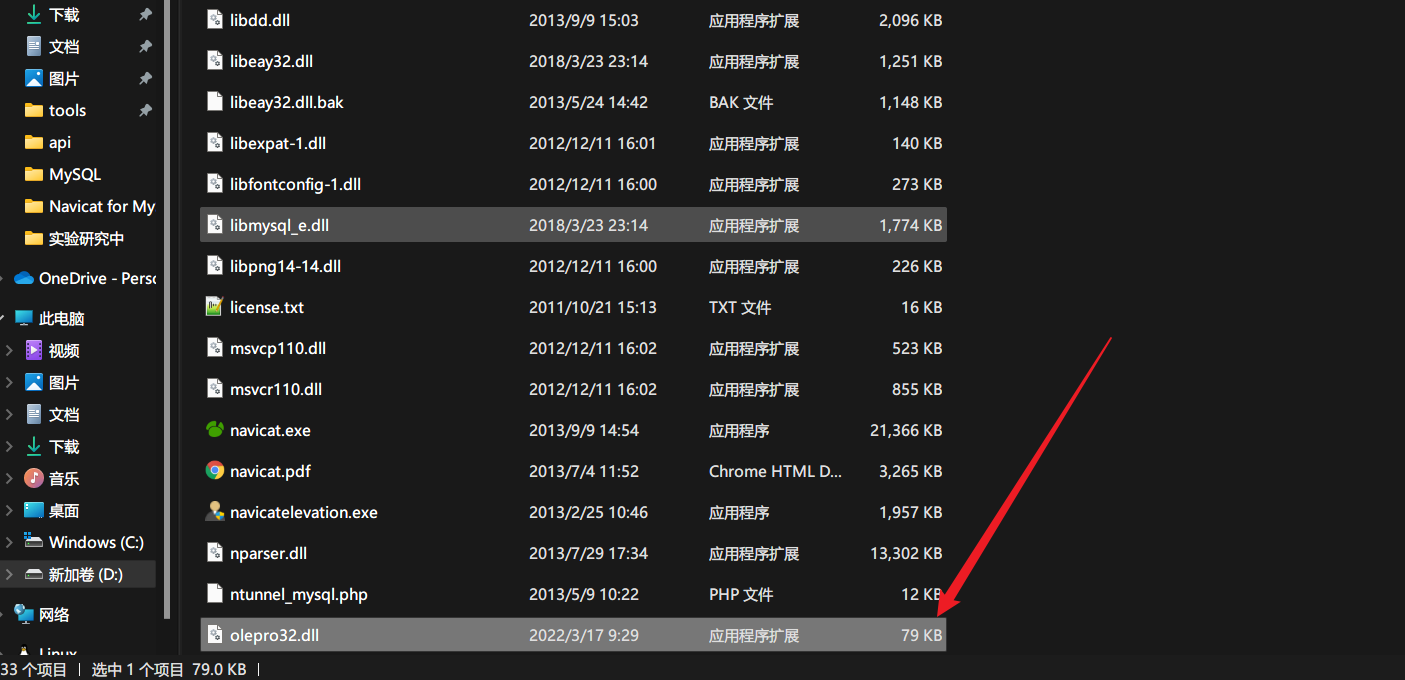Click the olepro32.dll file icon
Image resolution: width=1405 pixels, height=680 pixels.
tap(214, 635)
